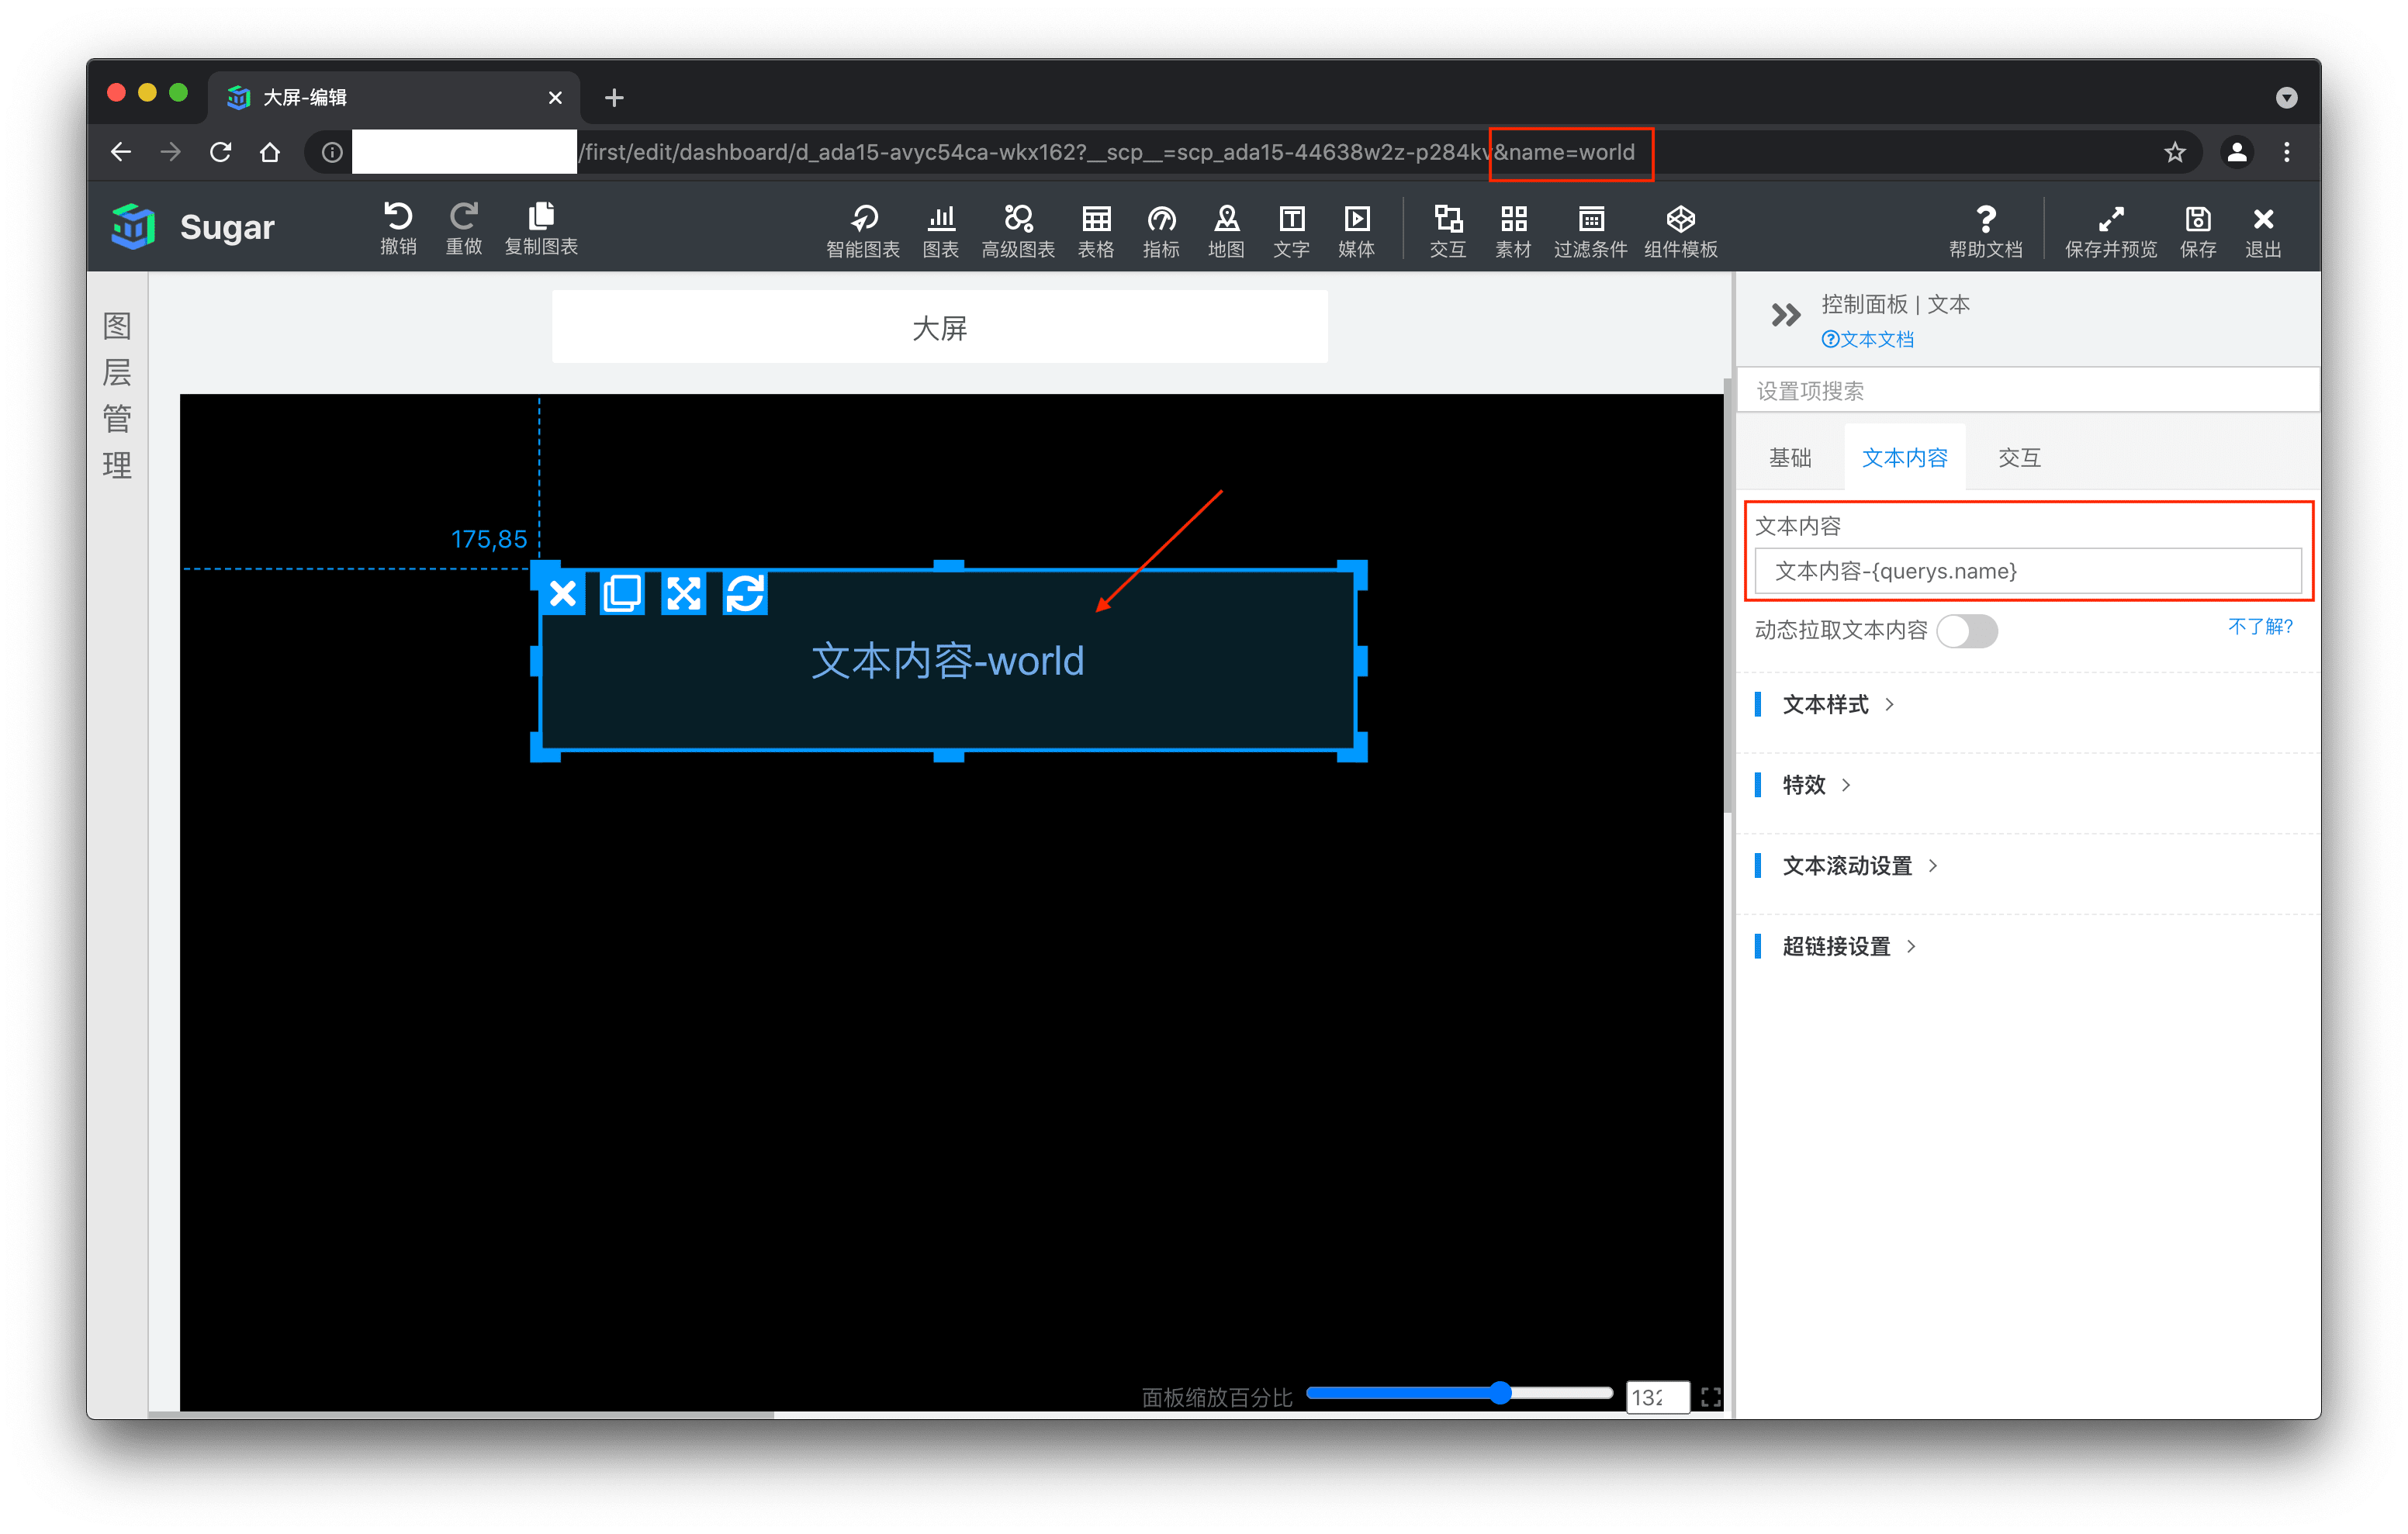Viewport: 2408px width, 1534px height.
Task: Open the browser three-dot menu
Action: coord(2286,152)
